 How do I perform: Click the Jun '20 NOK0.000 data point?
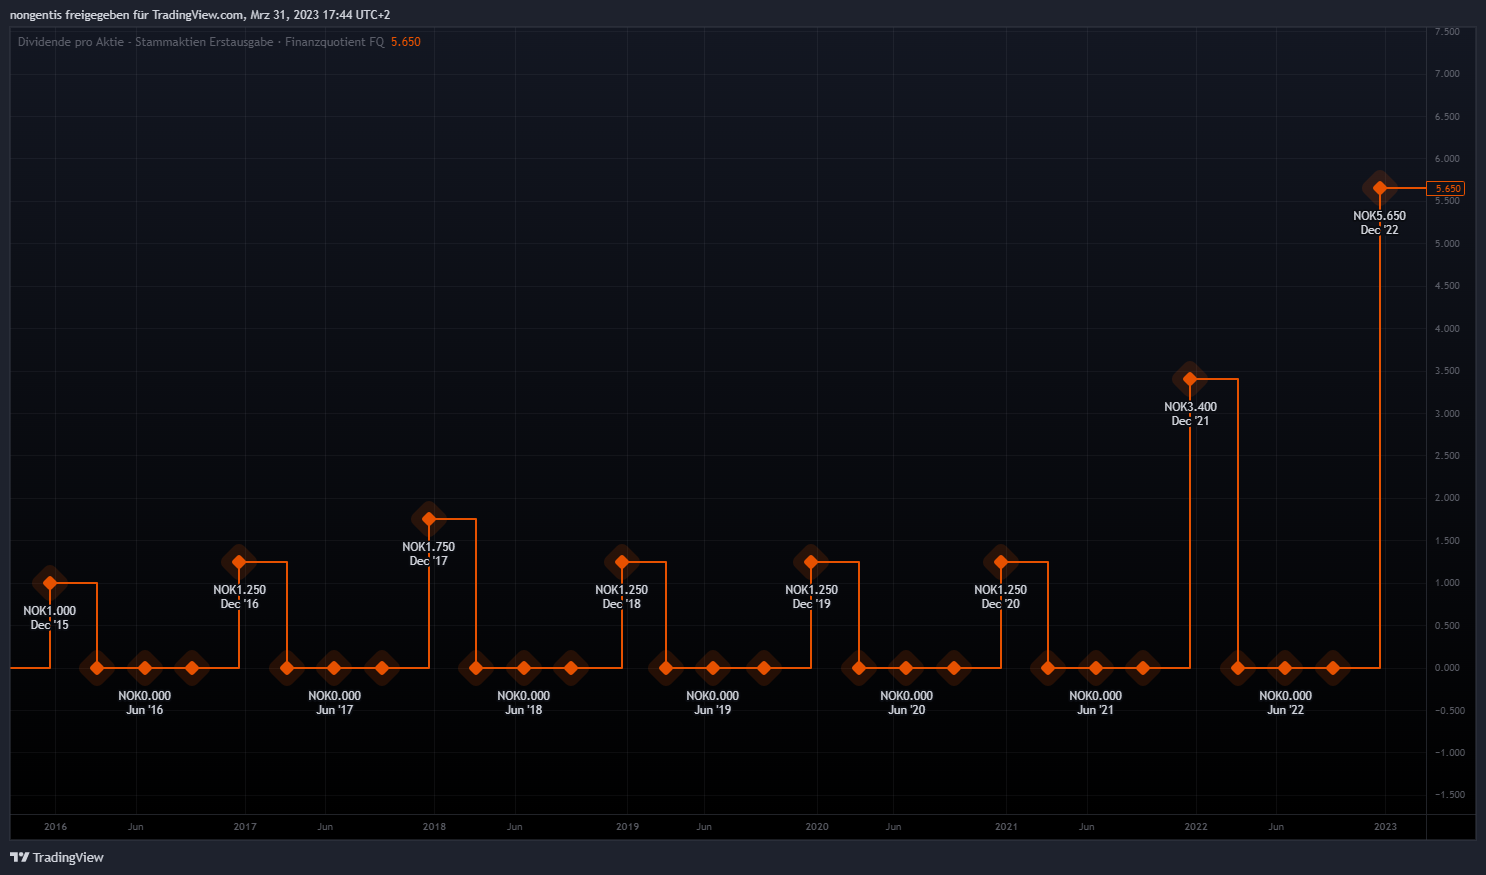coord(906,668)
